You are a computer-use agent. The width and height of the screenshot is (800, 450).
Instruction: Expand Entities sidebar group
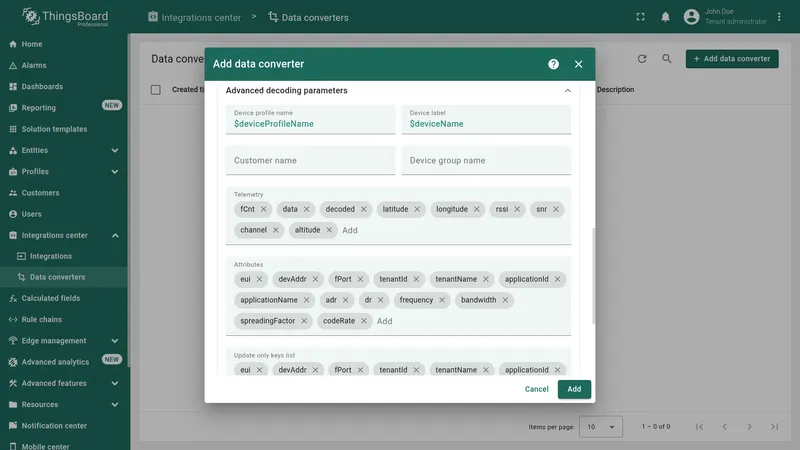pyautogui.click(x=64, y=151)
